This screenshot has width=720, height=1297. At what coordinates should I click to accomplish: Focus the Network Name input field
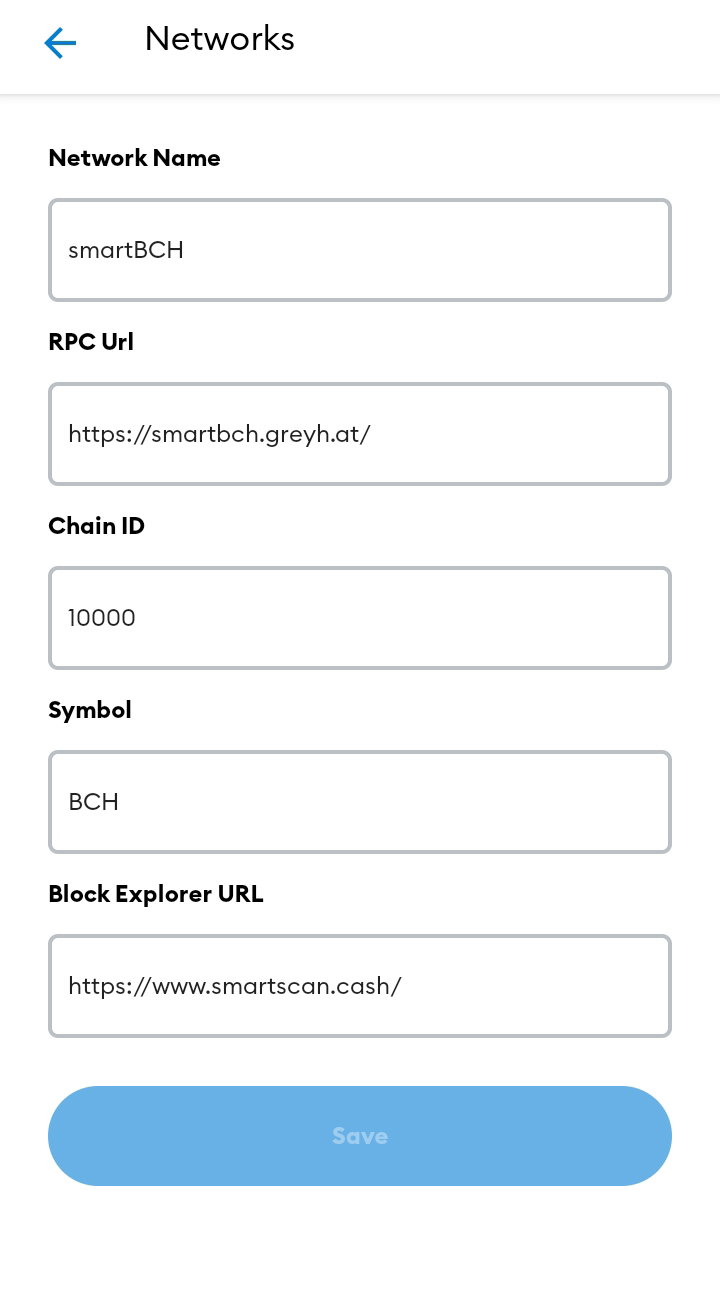tap(360, 250)
